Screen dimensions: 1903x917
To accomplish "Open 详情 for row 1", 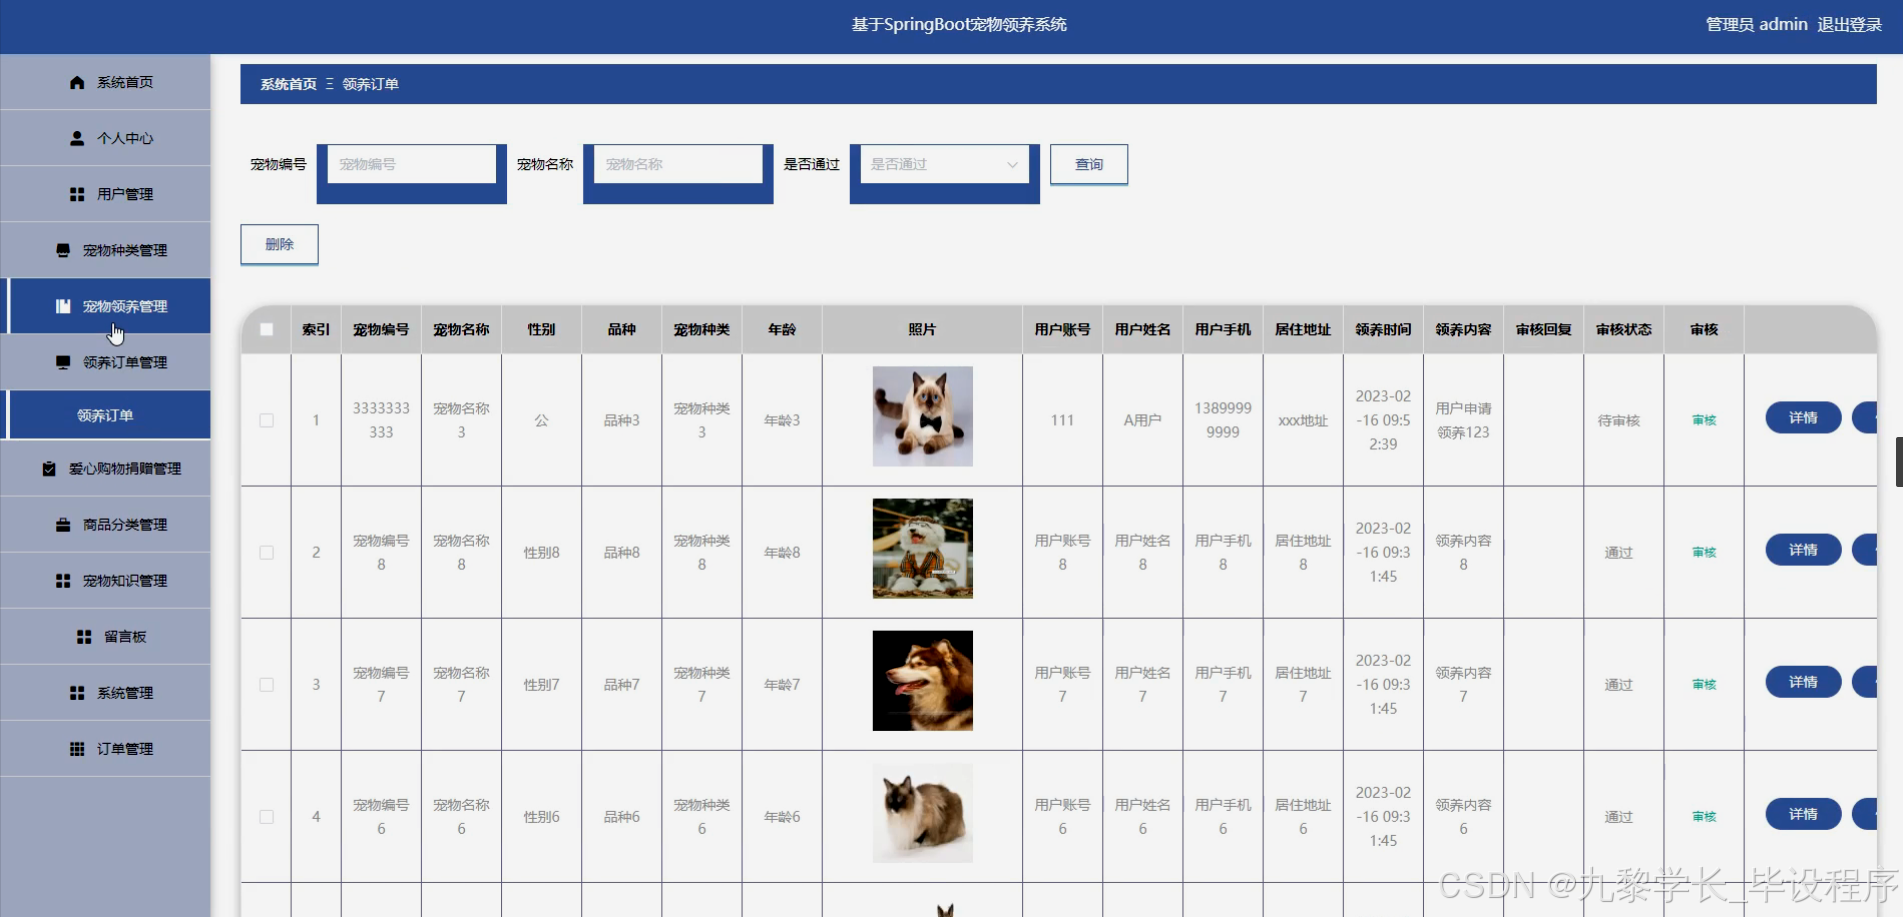I will click(x=1803, y=417).
